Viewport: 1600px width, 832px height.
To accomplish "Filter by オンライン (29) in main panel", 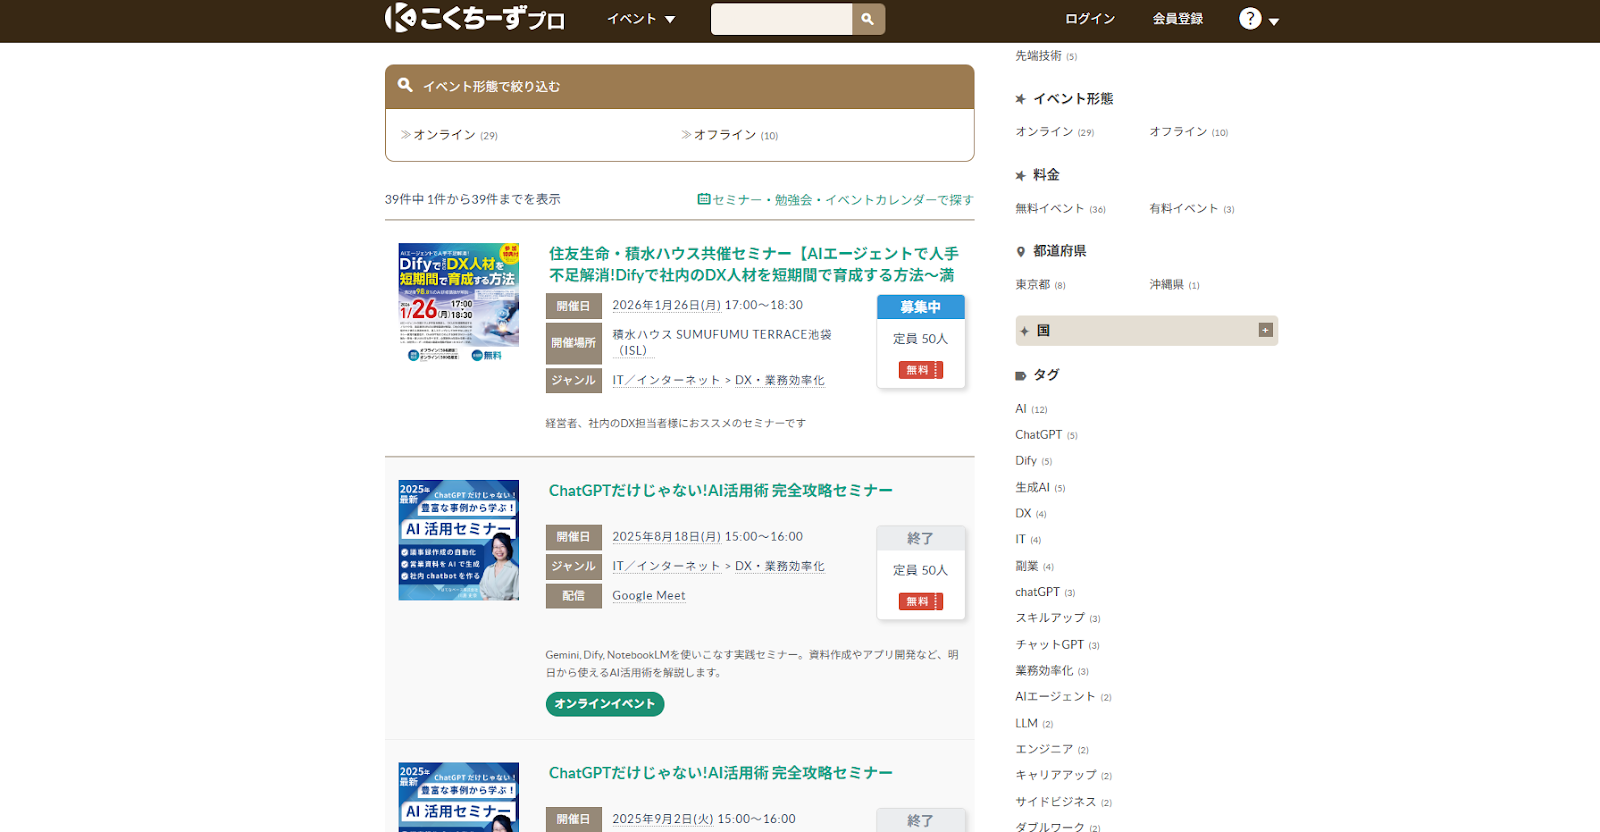I will pyautogui.click(x=450, y=135).
